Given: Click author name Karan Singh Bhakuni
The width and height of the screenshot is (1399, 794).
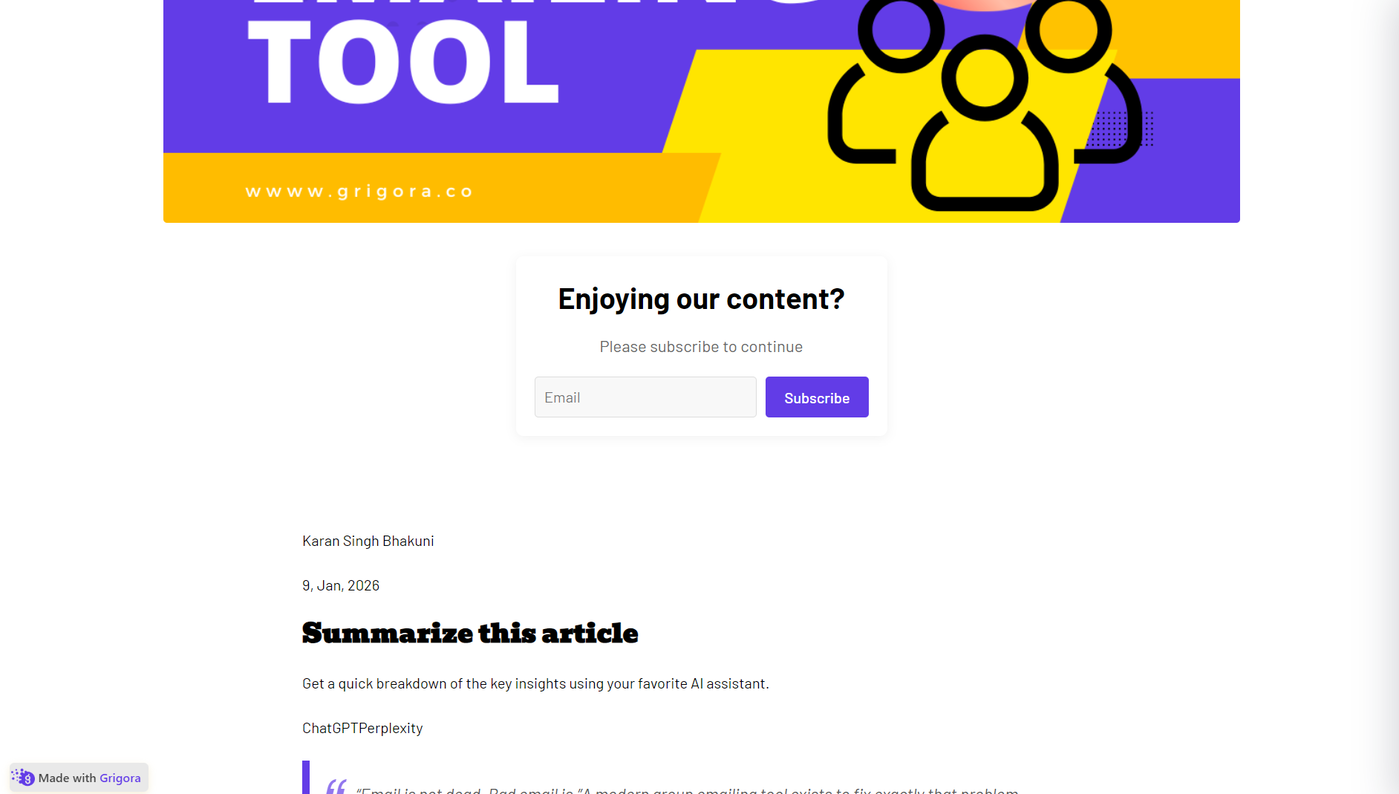Looking at the screenshot, I should [x=368, y=541].
